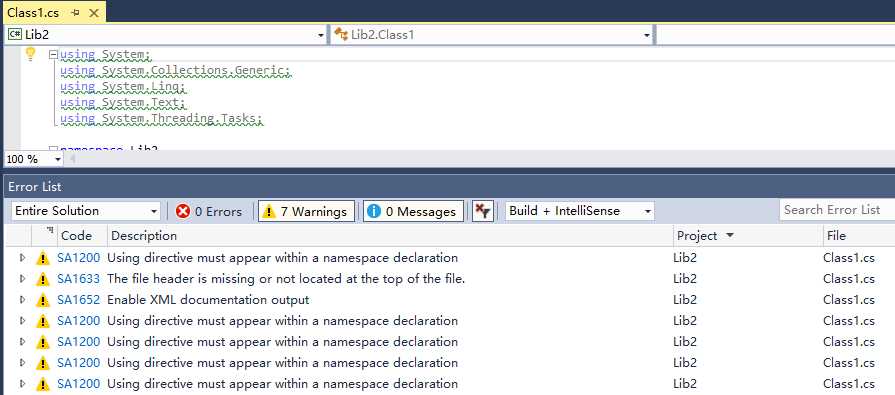895x395 pixels.
Task: Pin the Class1.cs tab
Action: (x=75, y=13)
